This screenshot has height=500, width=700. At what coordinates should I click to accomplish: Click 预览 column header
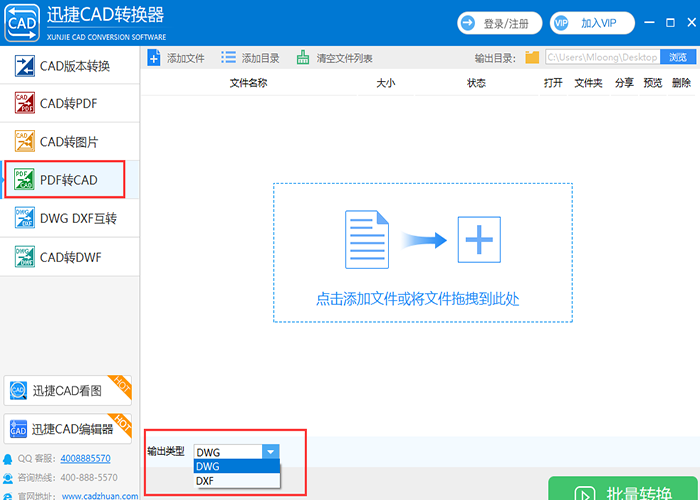pos(653,83)
